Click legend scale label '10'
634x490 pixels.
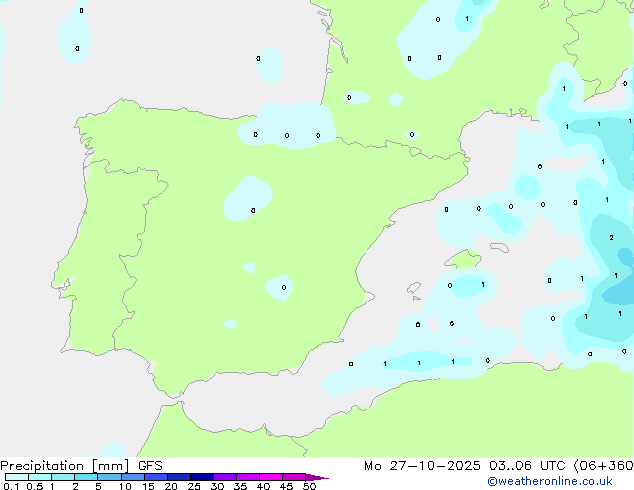point(125,486)
